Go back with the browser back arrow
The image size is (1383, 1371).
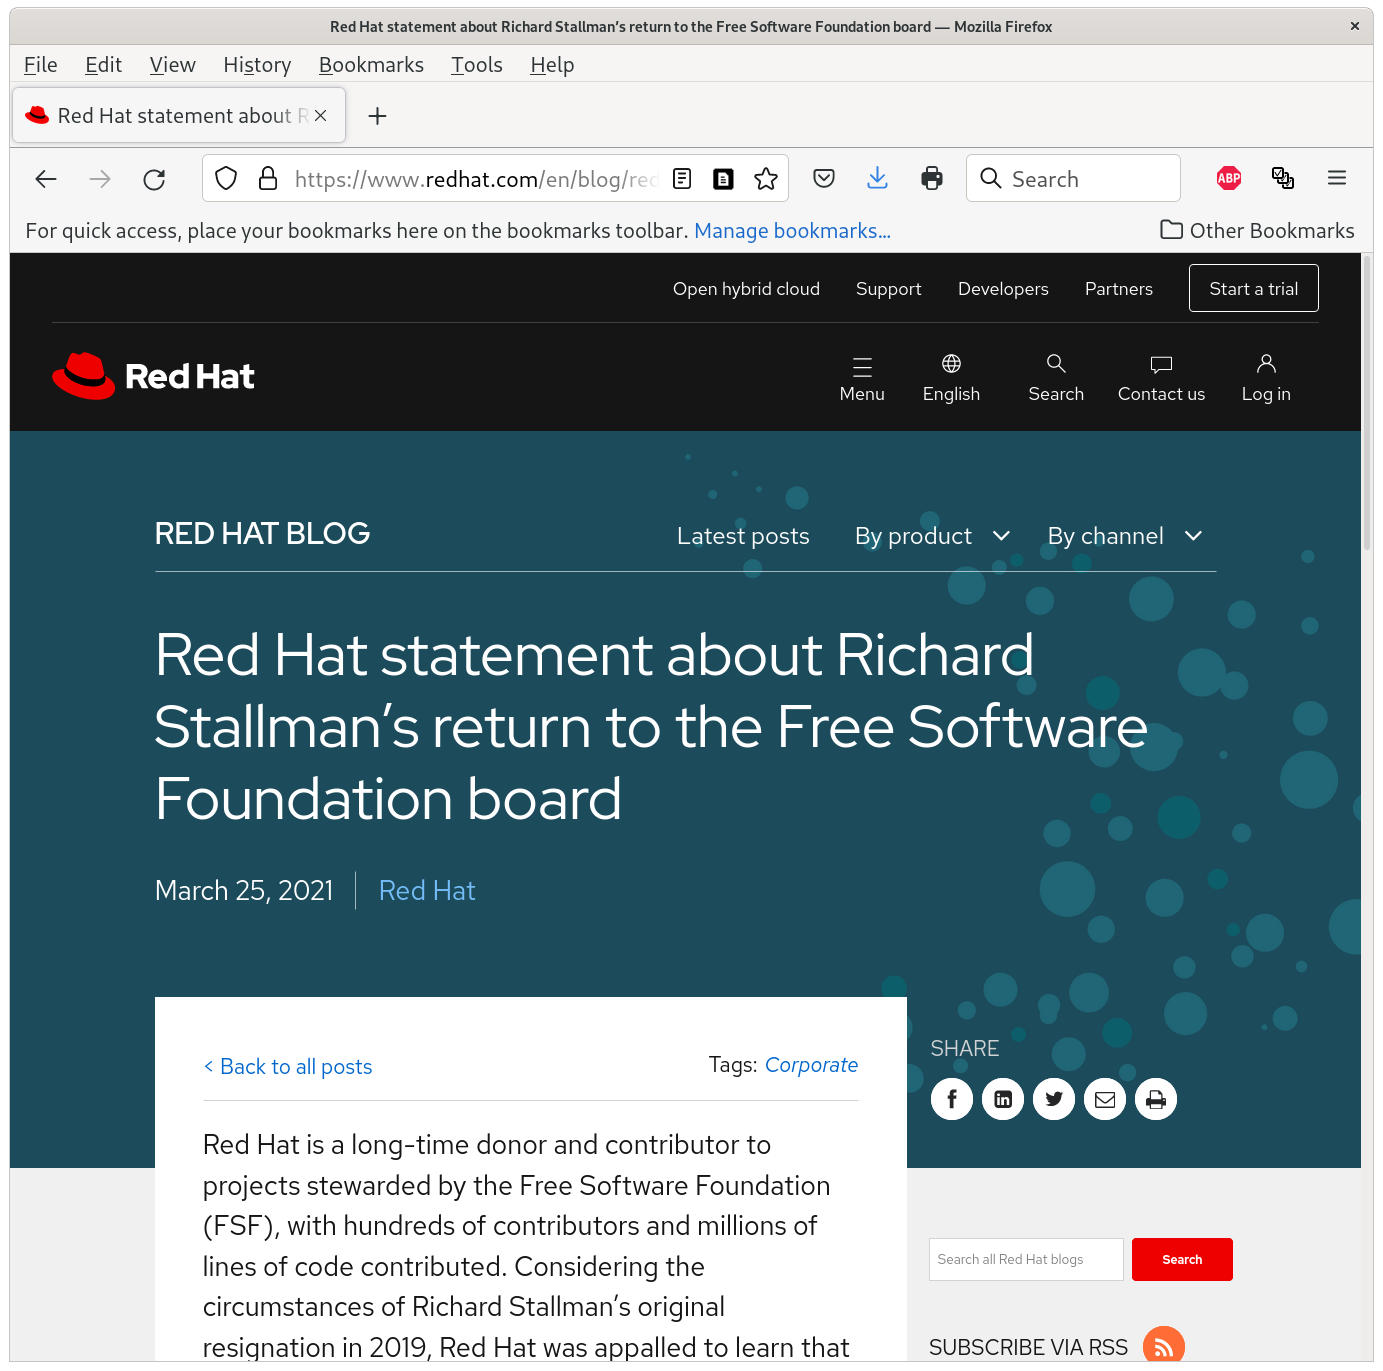click(x=46, y=179)
